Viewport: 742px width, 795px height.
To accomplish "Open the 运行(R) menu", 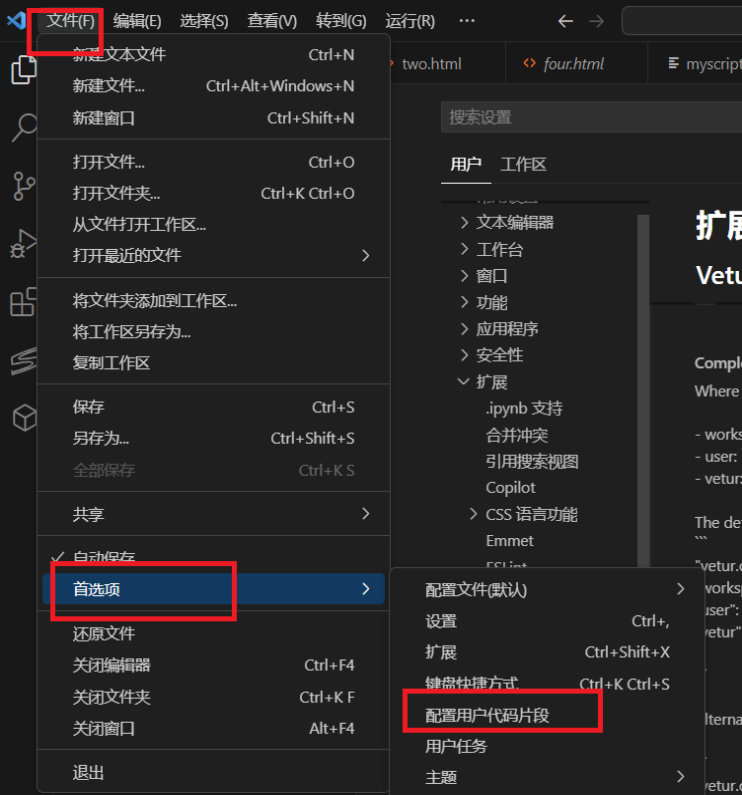I will [410, 21].
